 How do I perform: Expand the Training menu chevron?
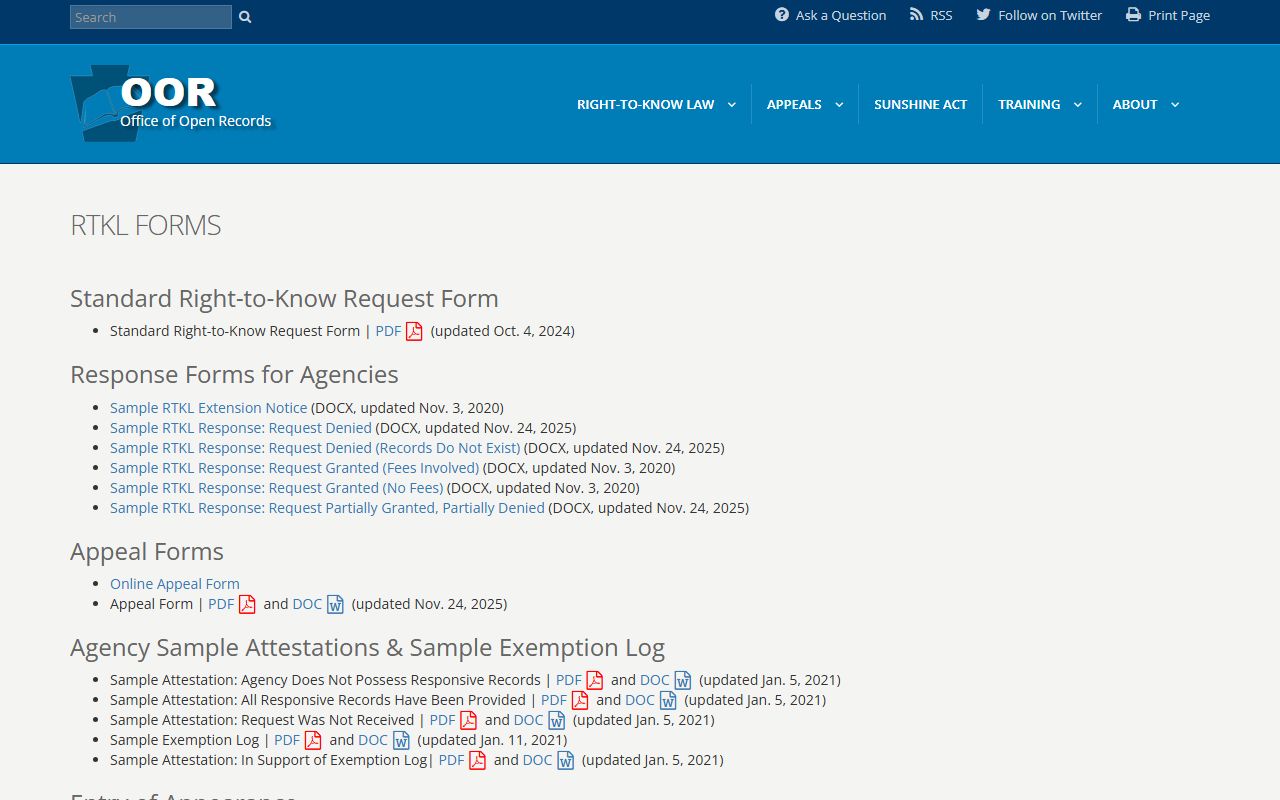[x=1077, y=105]
